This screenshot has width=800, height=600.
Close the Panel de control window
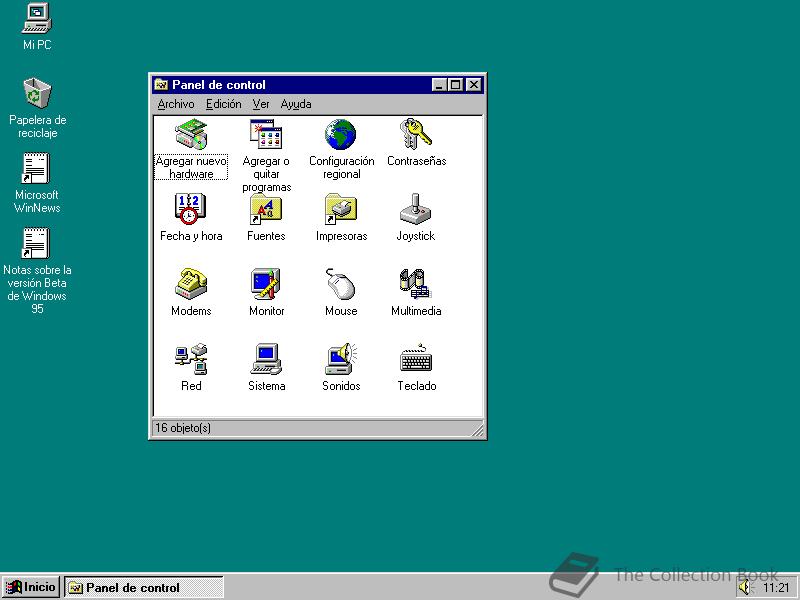pos(474,85)
